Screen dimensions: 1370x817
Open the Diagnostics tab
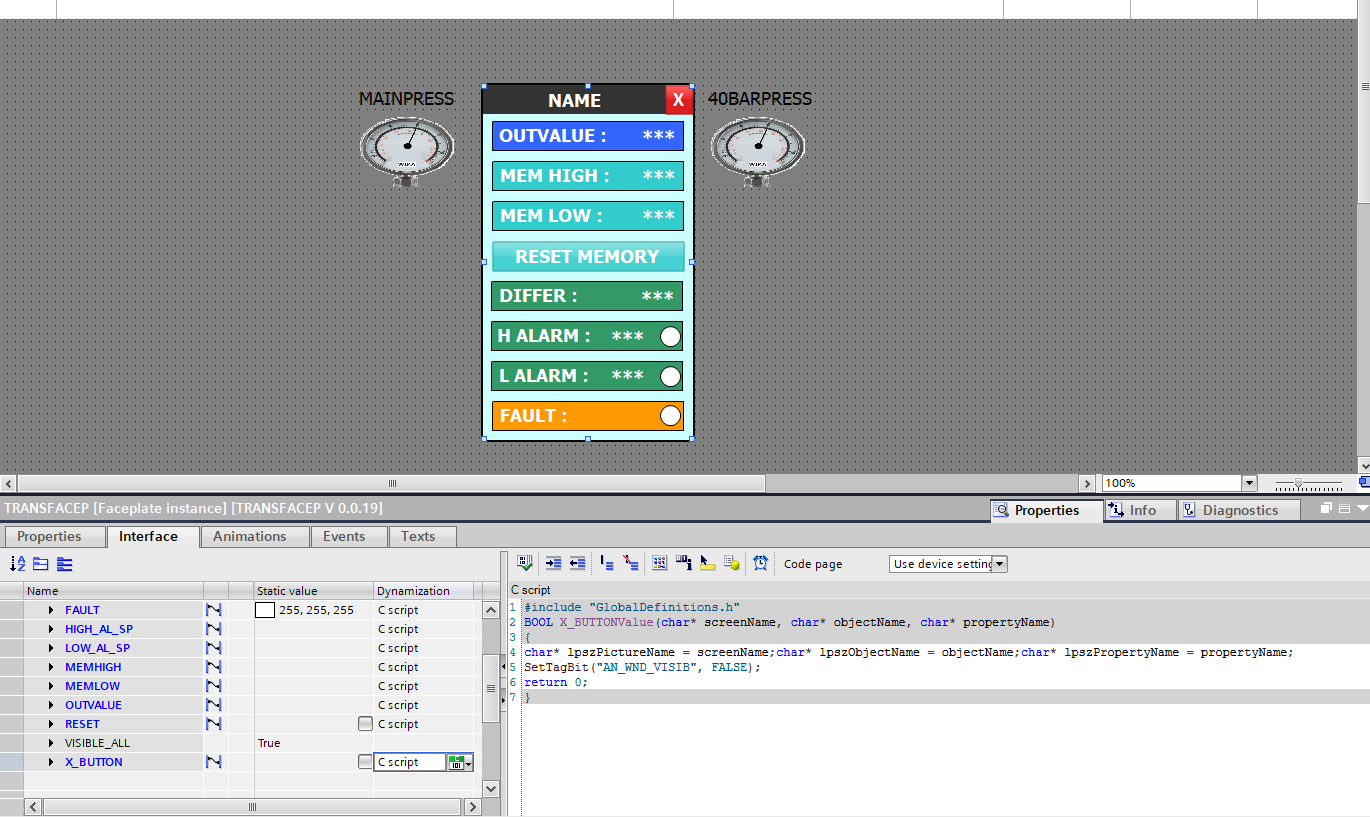click(x=1240, y=510)
